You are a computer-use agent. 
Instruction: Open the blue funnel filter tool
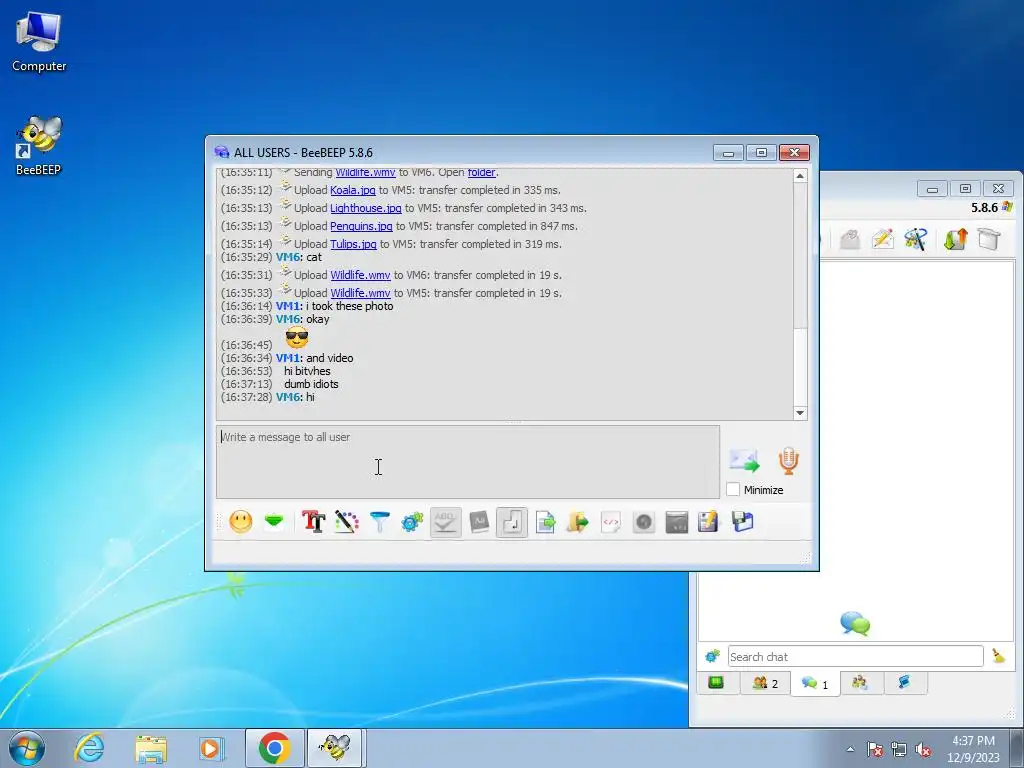tap(379, 522)
